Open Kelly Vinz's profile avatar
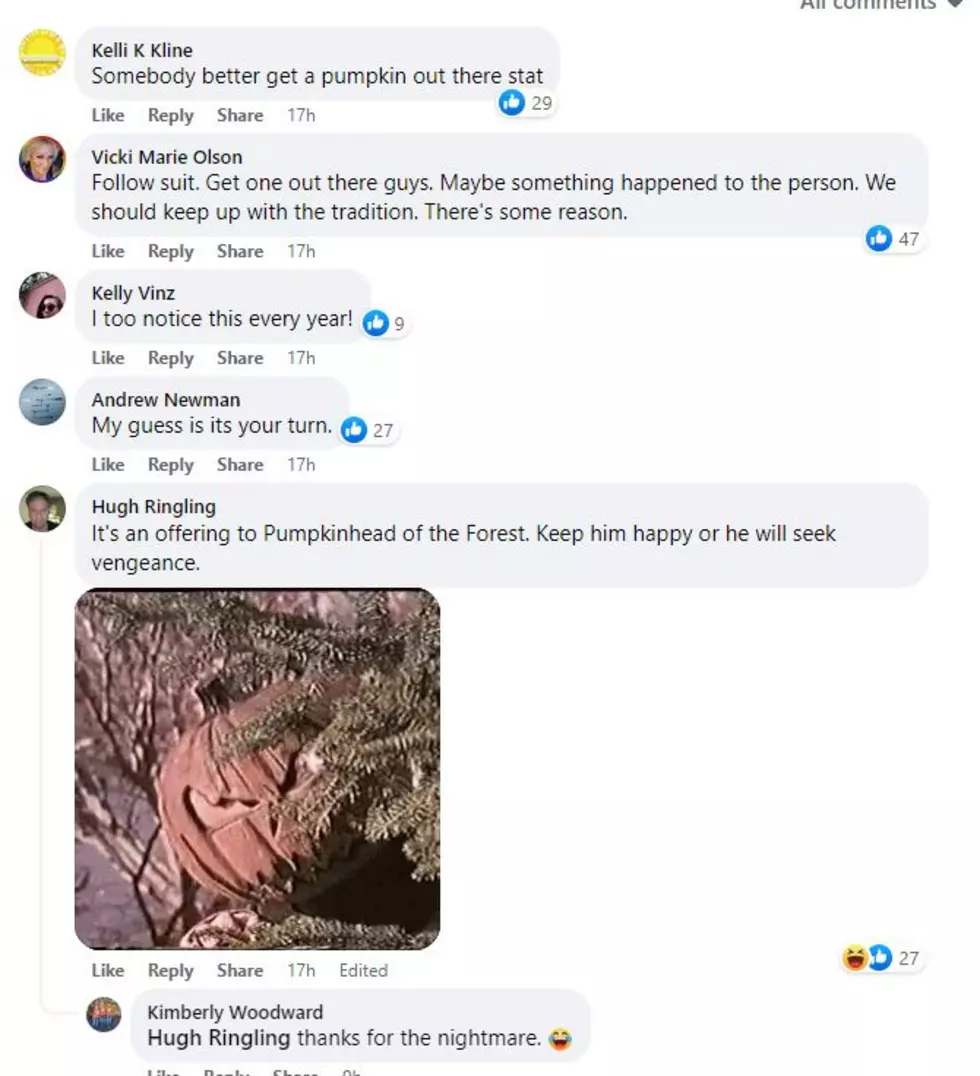 tap(42, 295)
